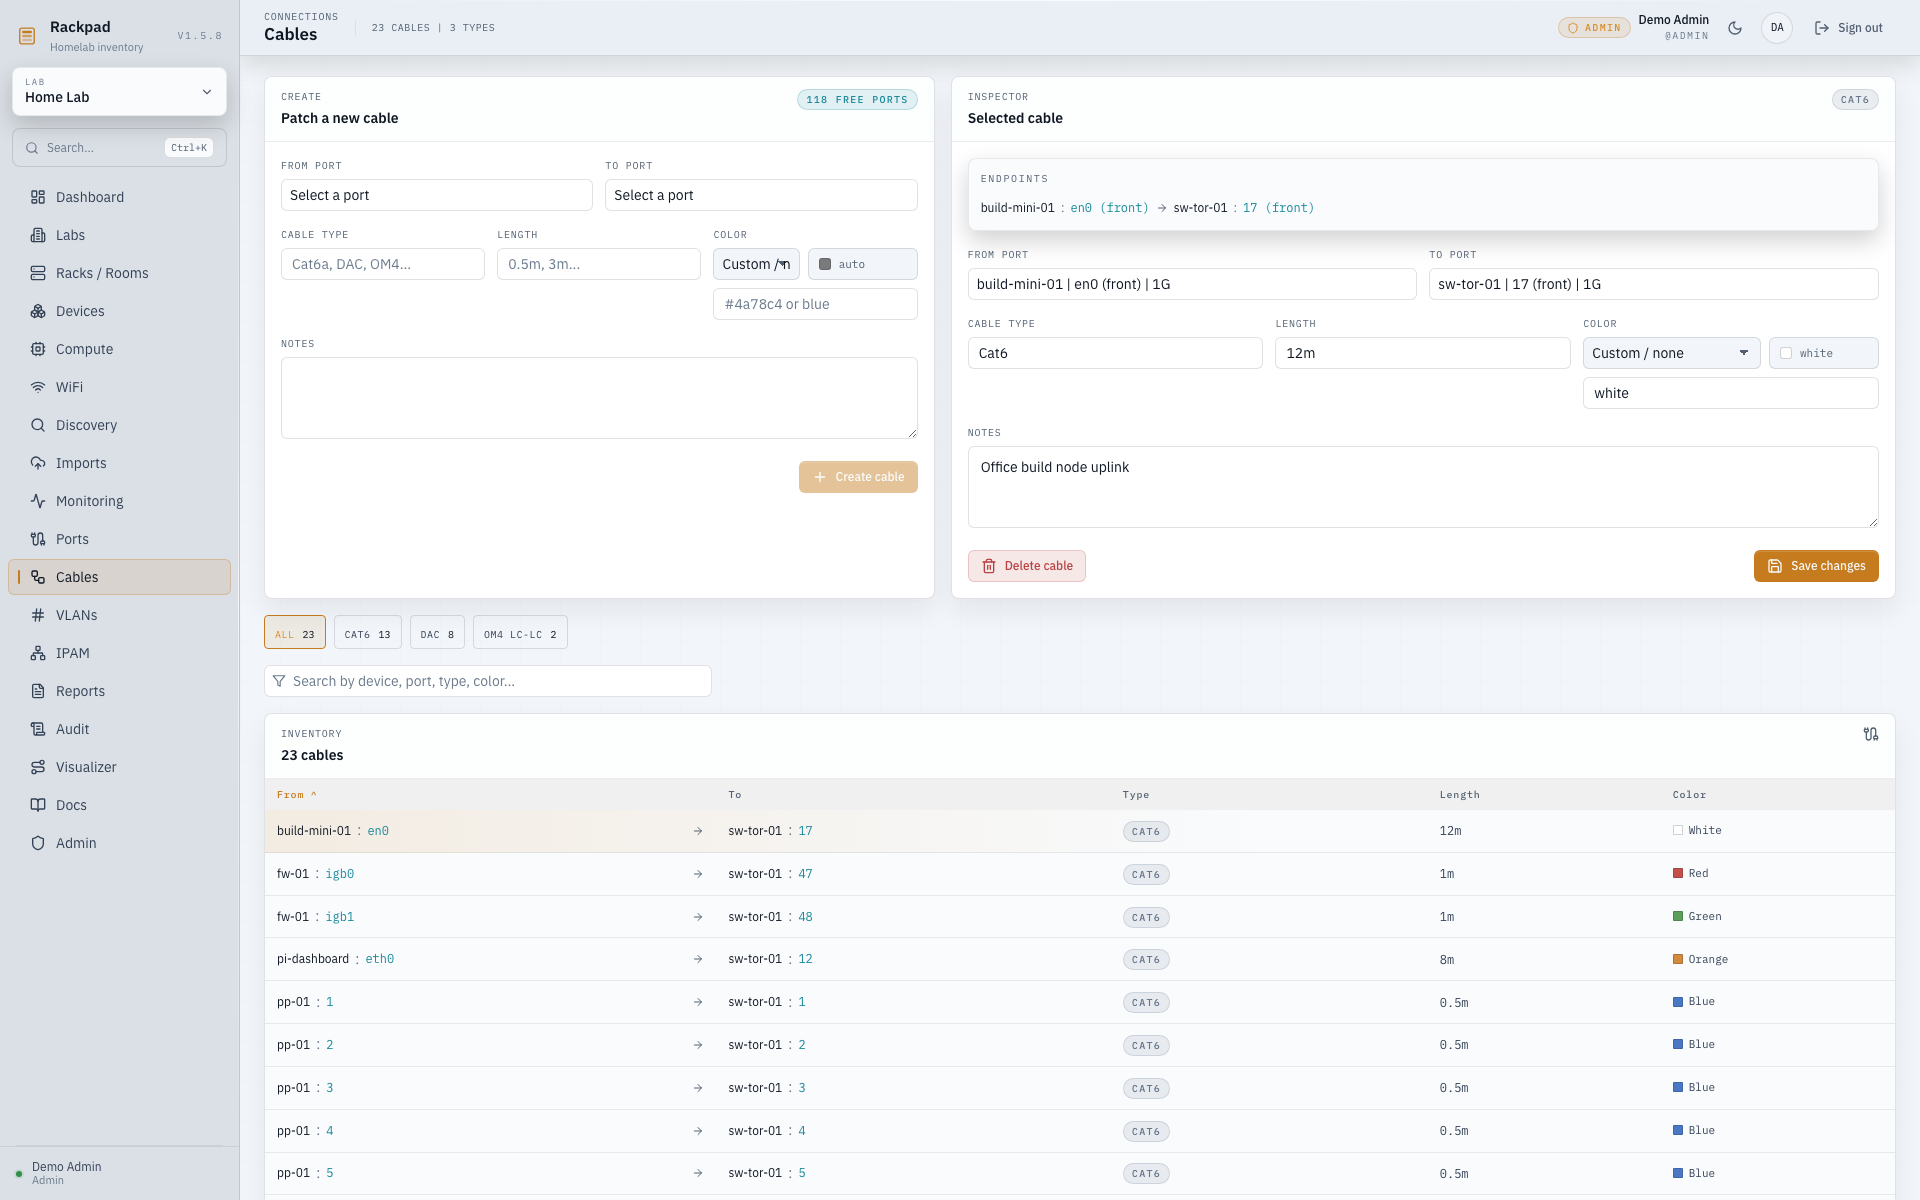Sign out of Rackpad
Image resolution: width=1920 pixels, height=1200 pixels.
coord(1848,28)
